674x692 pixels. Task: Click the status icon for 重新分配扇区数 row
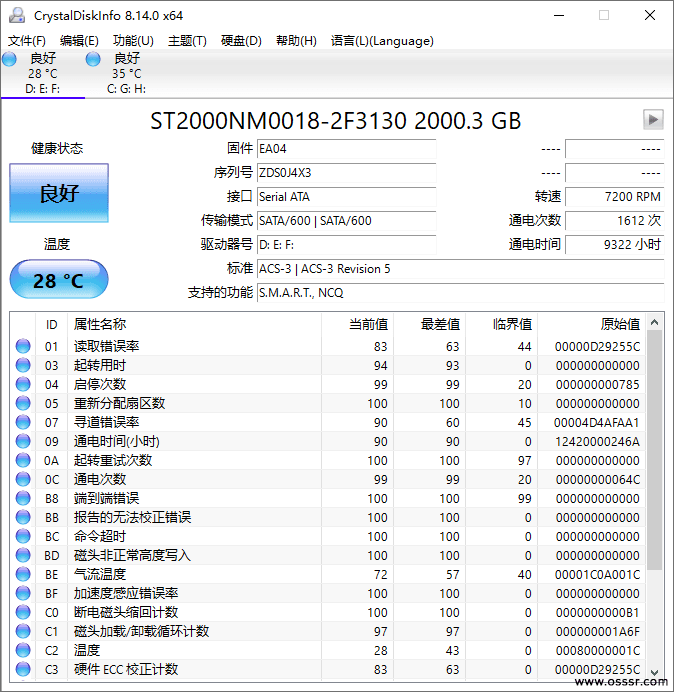coord(23,403)
